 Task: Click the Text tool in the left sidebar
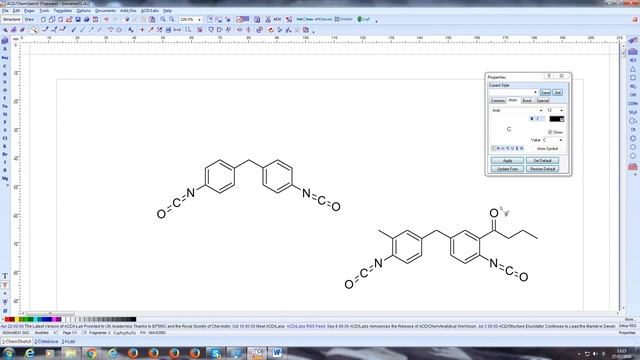tap(5, 276)
